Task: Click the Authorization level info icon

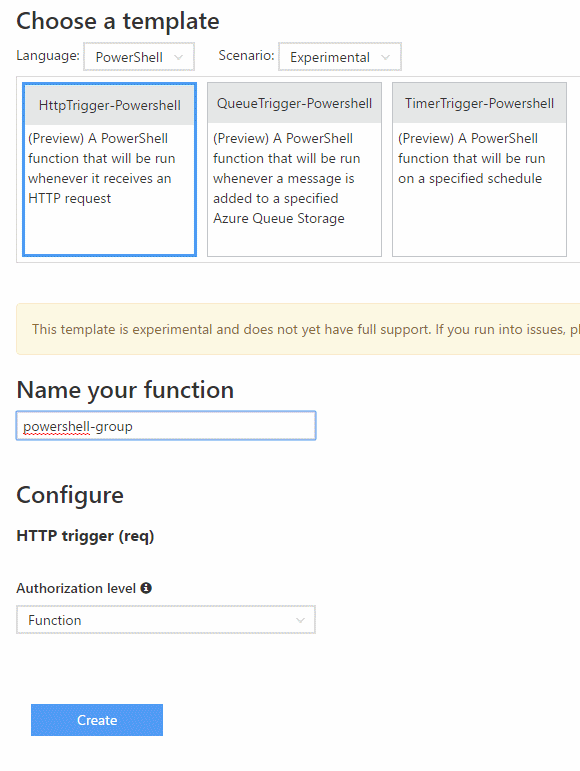Action: 146,588
